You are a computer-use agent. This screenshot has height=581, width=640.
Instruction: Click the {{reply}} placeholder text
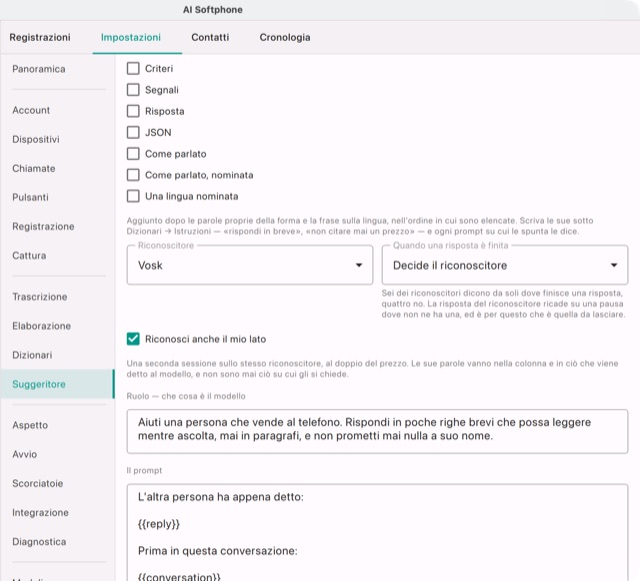(159, 524)
